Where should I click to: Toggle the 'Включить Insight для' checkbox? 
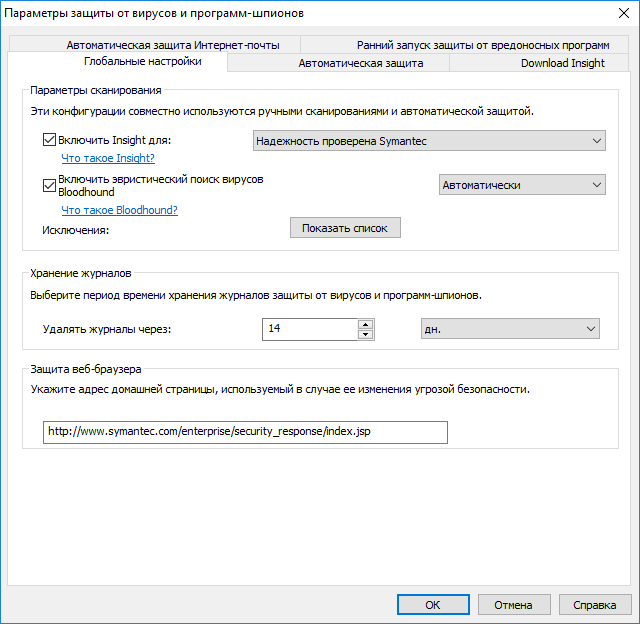click(x=50, y=141)
